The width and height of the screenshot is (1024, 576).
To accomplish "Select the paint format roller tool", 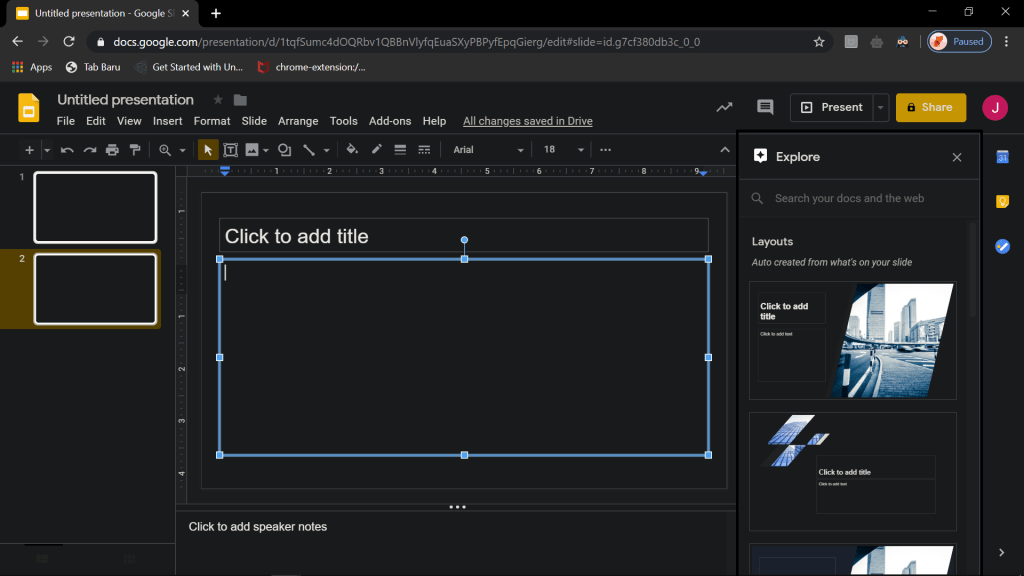I will (135, 150).
